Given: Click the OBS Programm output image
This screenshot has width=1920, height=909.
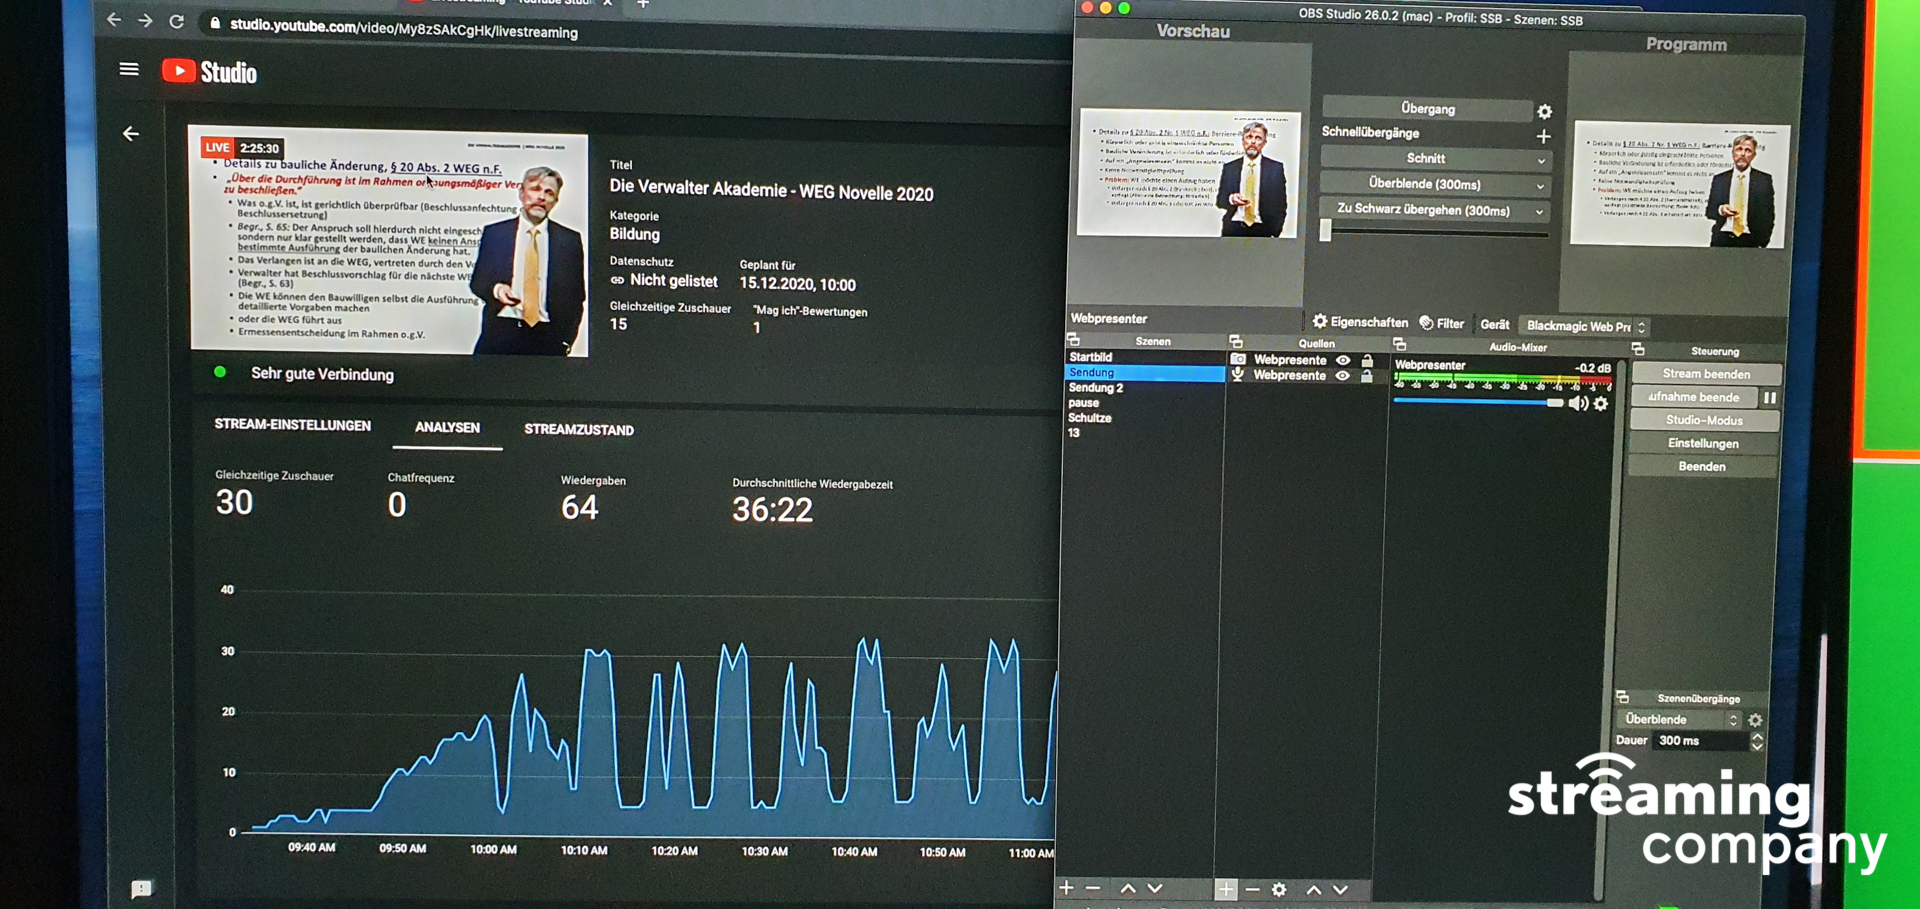Looking at the screenshot, I should click(x=1681, y=184).
